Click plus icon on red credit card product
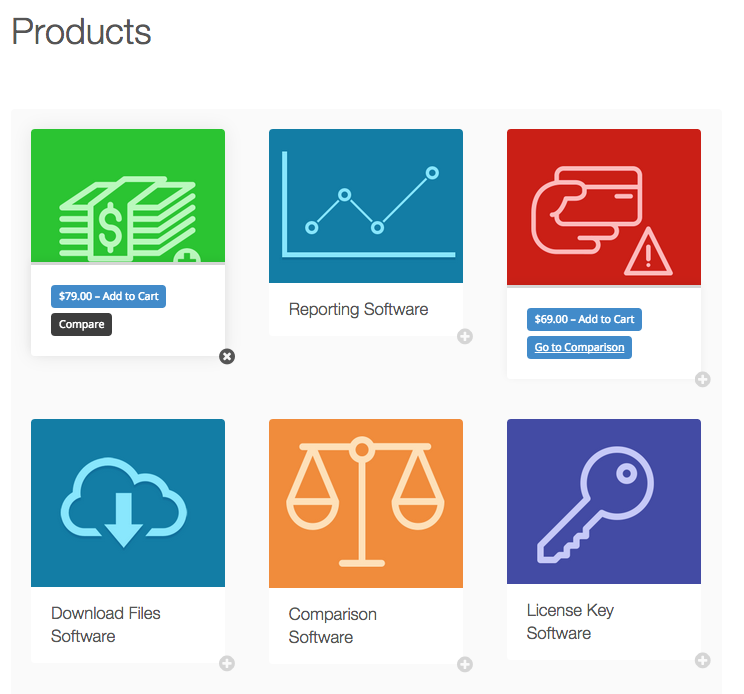 tap(703, 379)
